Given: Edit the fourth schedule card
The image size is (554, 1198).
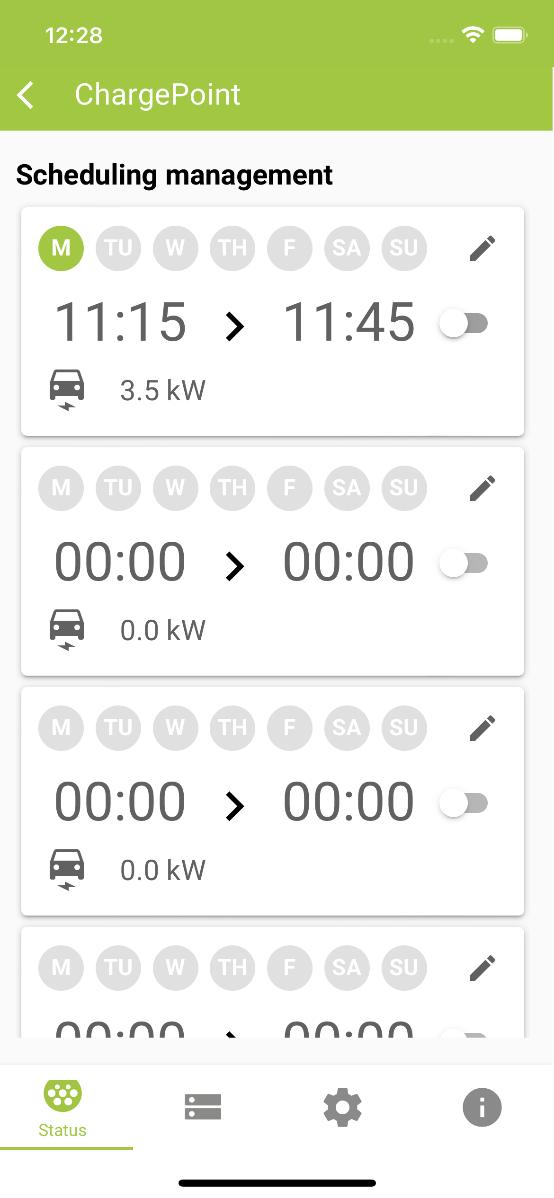Looking at the screenshot, I should click(x=482, y=967).
